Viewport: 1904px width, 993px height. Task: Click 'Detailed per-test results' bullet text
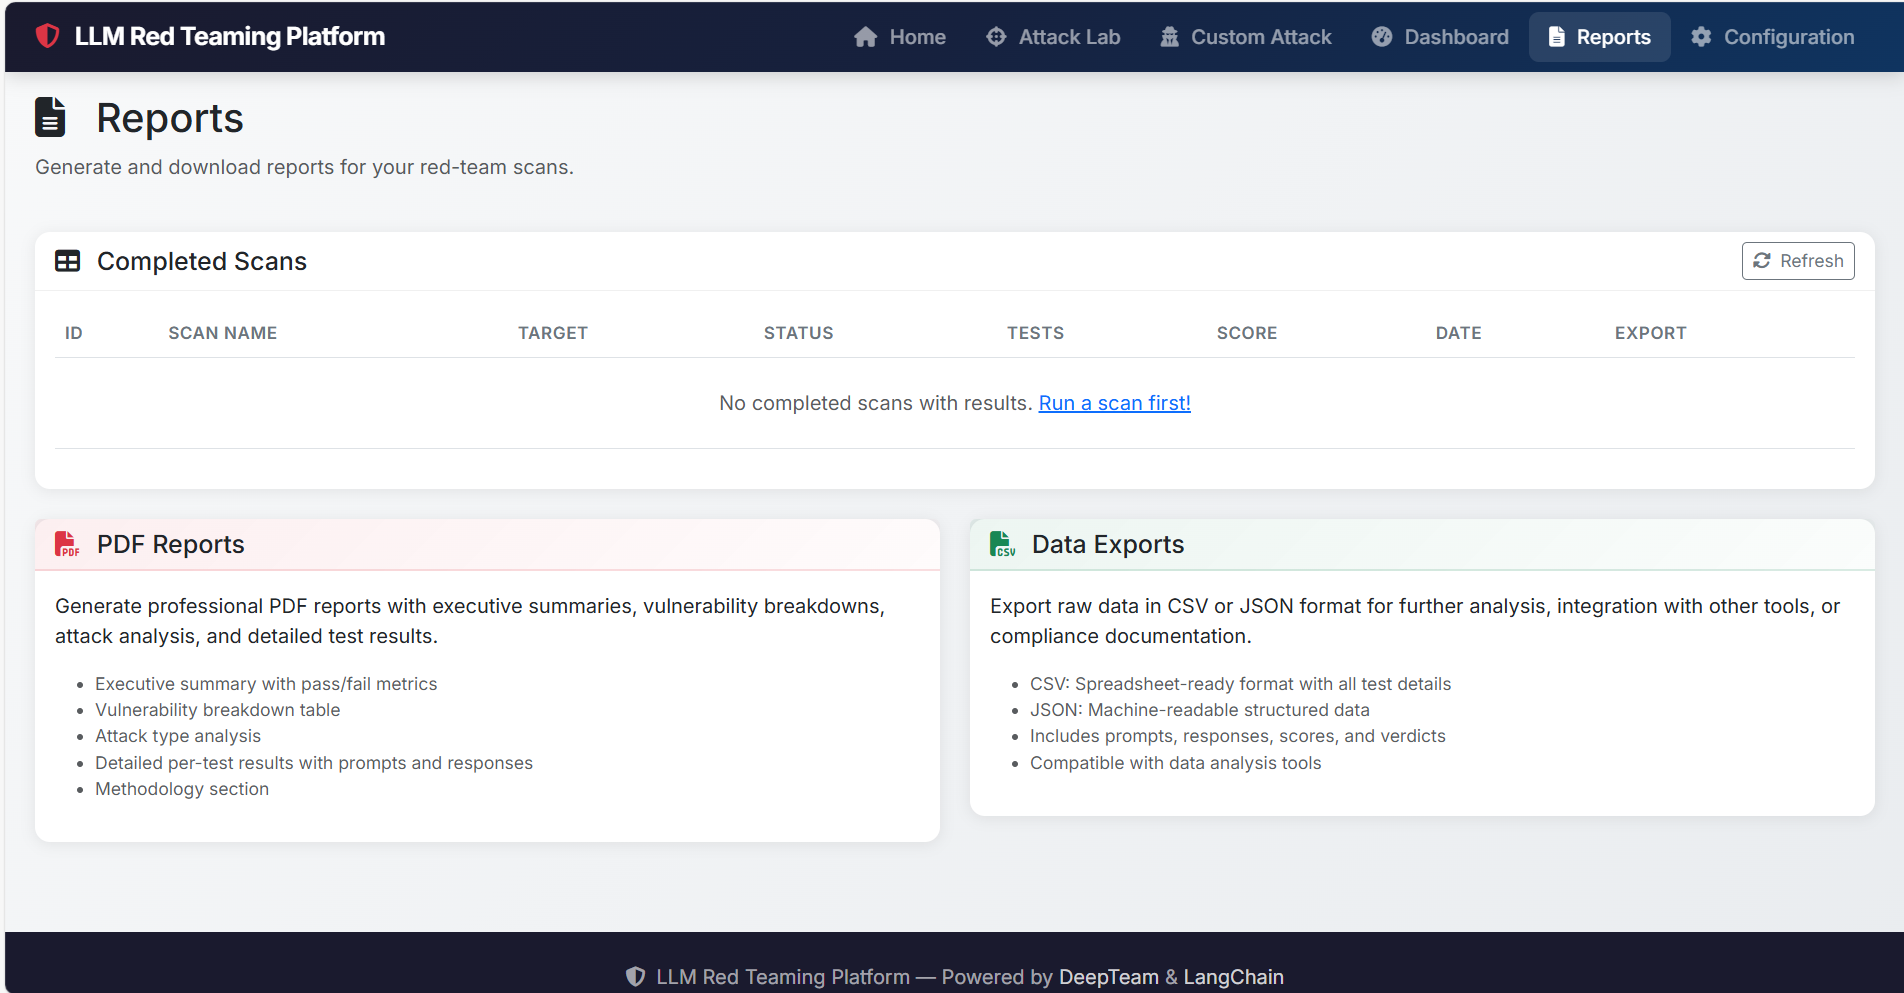(x=314, y=763)
